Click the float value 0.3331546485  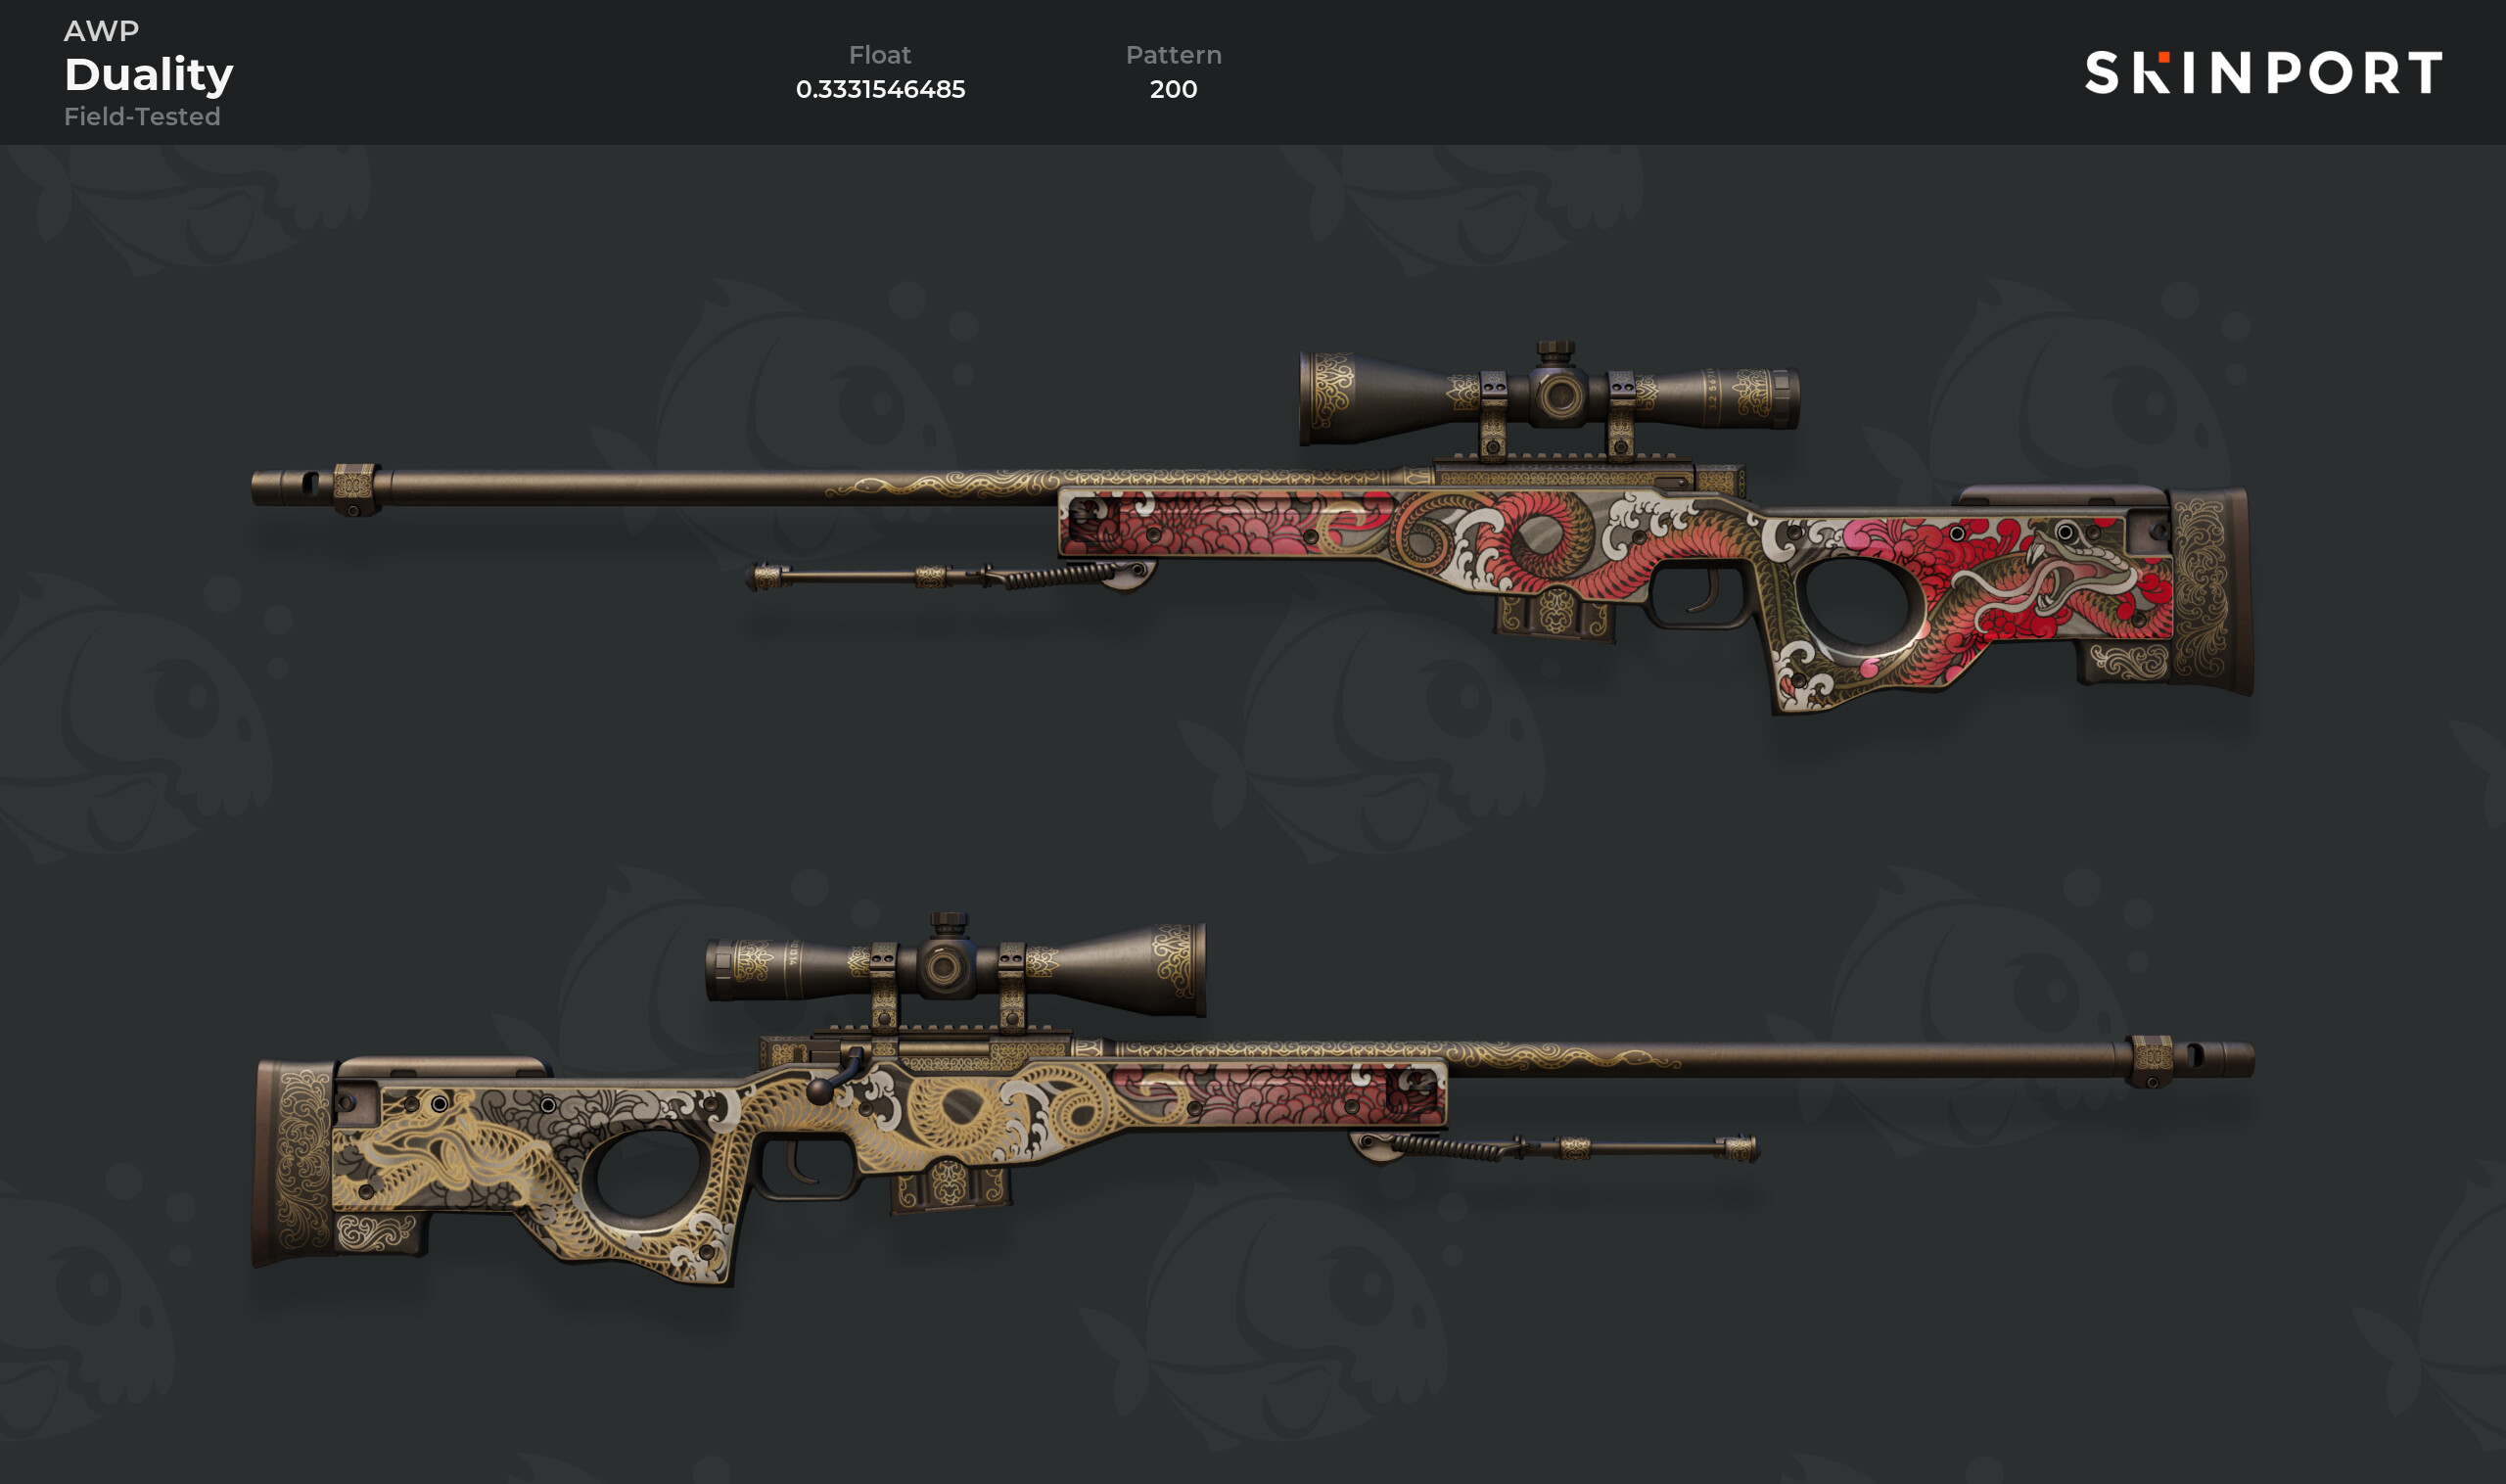tap(880, 89)
